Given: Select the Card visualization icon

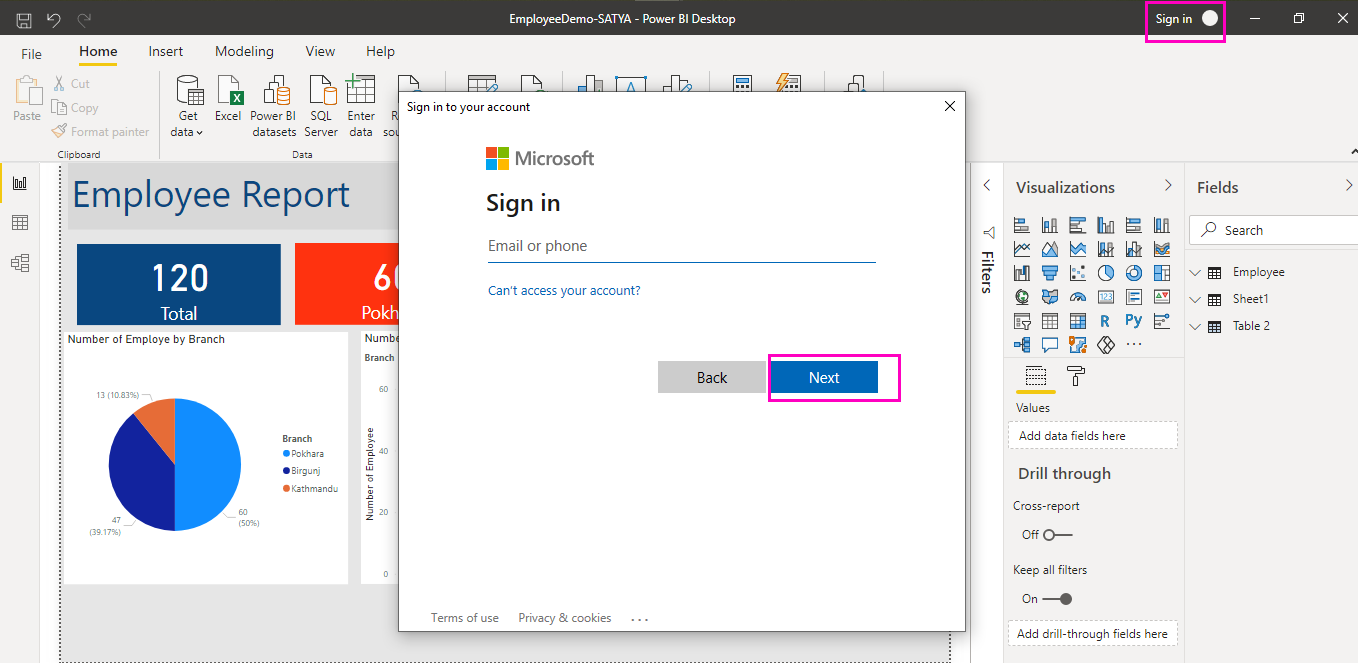Looking at the screenshot, I should pos(1106,296).
